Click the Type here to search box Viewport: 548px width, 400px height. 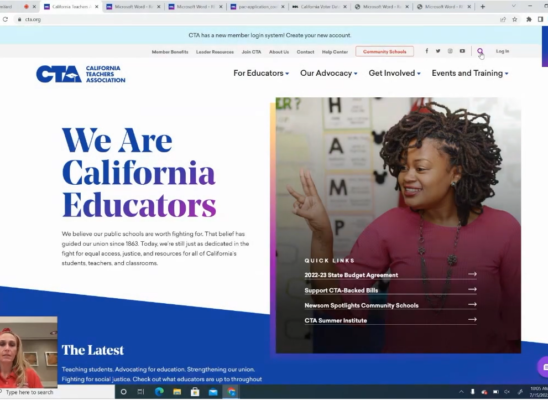(29, 392)
